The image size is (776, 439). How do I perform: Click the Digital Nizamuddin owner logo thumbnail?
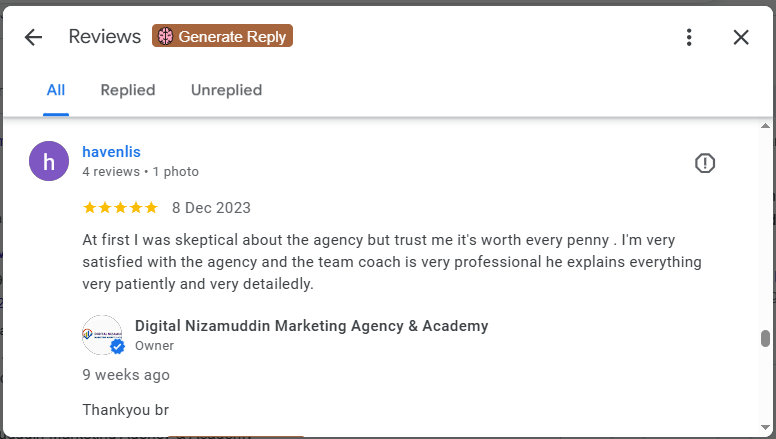point(100,333)
